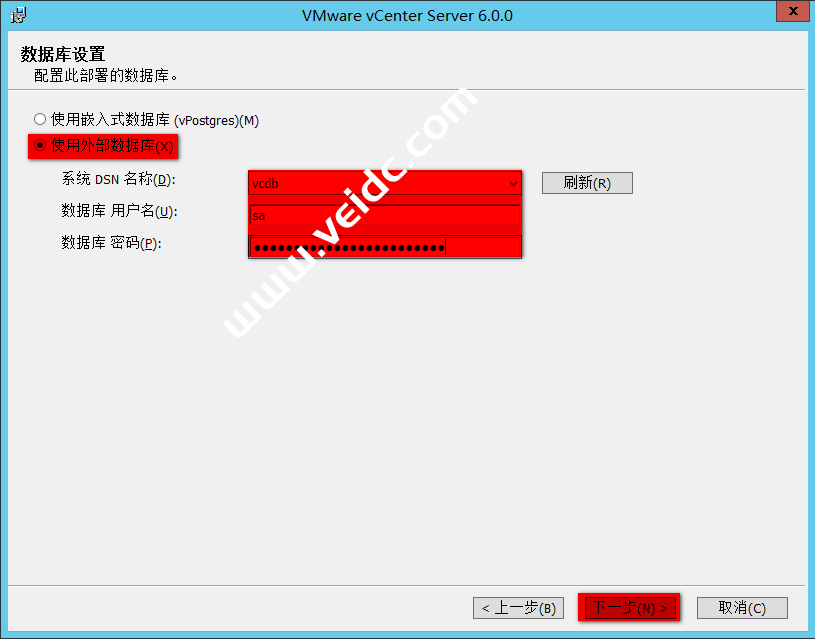The image size is (815, 639).
Task: Click the 数据库设置 heading text
Action: (63, 54)
